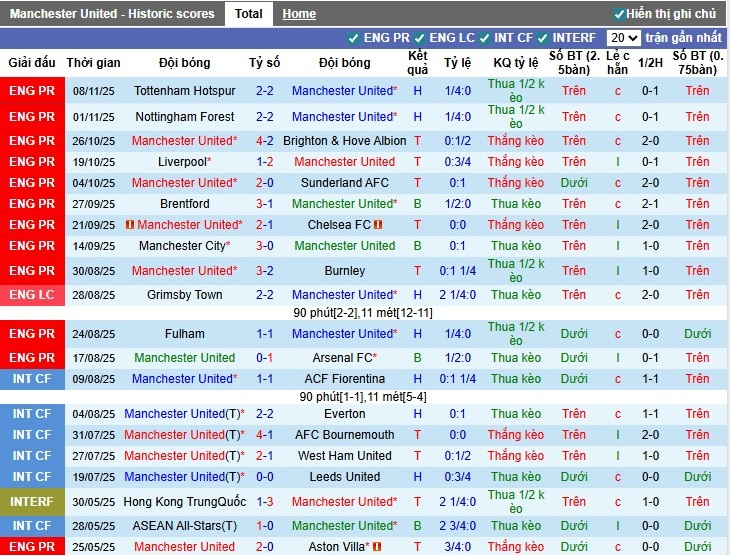
Task: Open Leeds United team link
Action: tap(345, 477)
